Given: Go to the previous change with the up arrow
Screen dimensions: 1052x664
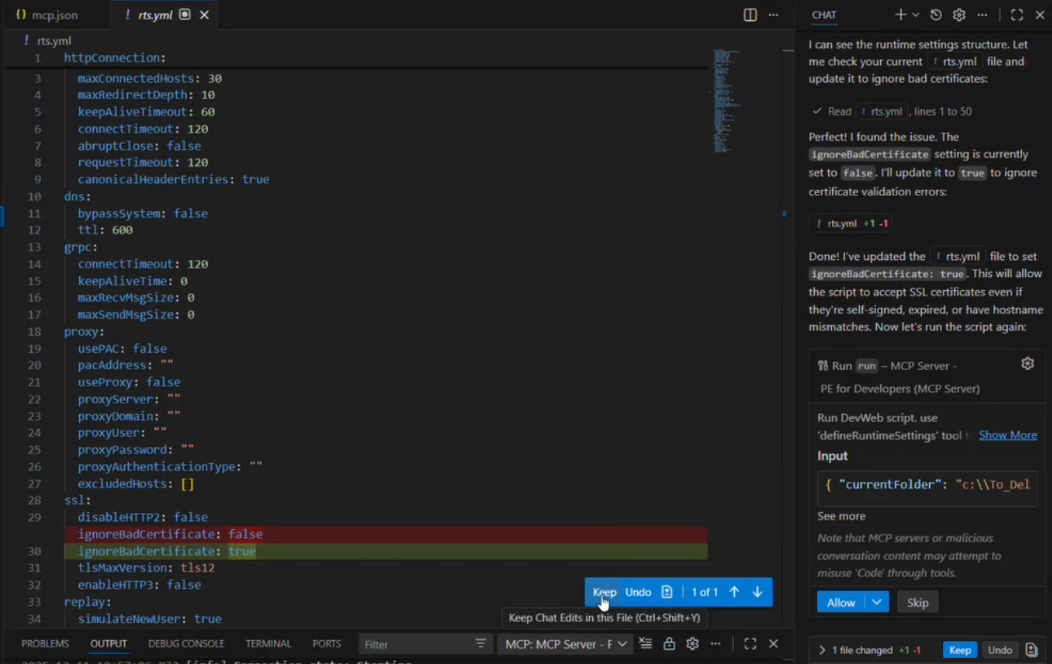Looking at the screenshot, I should [x=734, y=592].
